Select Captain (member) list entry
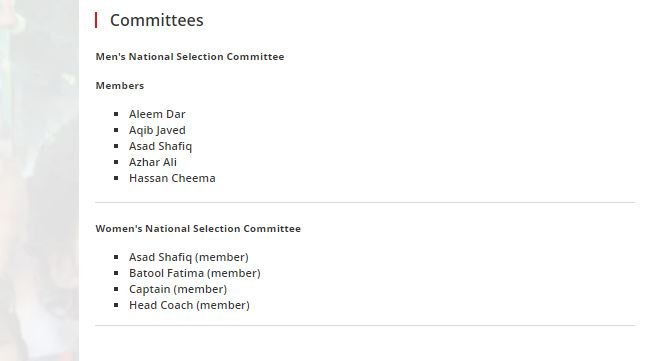This screenshot has height=361, width=654. (x=178, y=289)
